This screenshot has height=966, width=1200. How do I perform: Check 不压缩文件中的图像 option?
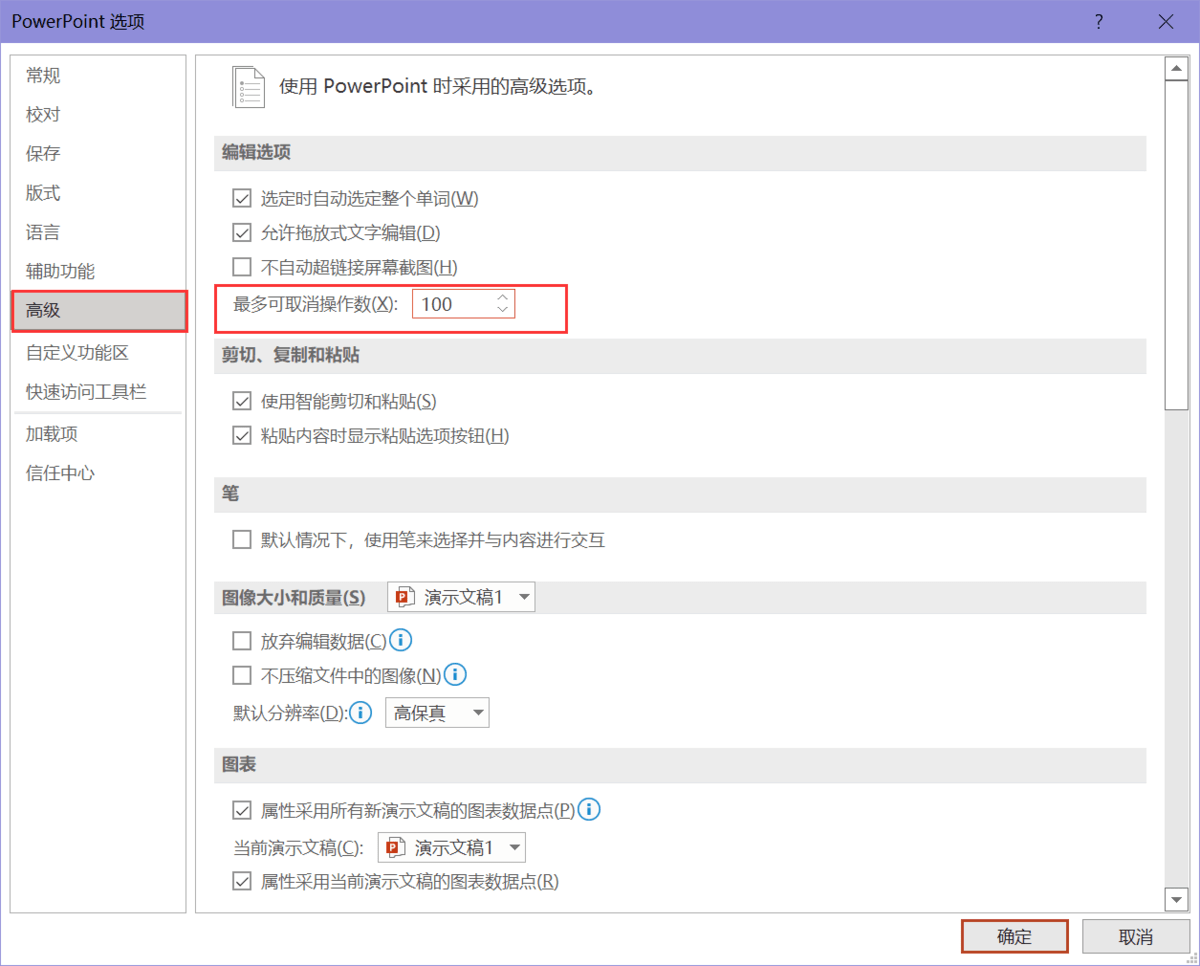coord(241,675)
